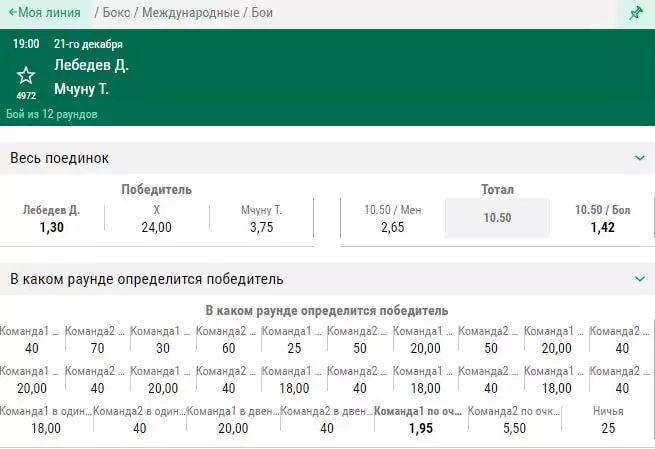Add Лебедев–Мчуну fight to favorites star

[26, 75]
